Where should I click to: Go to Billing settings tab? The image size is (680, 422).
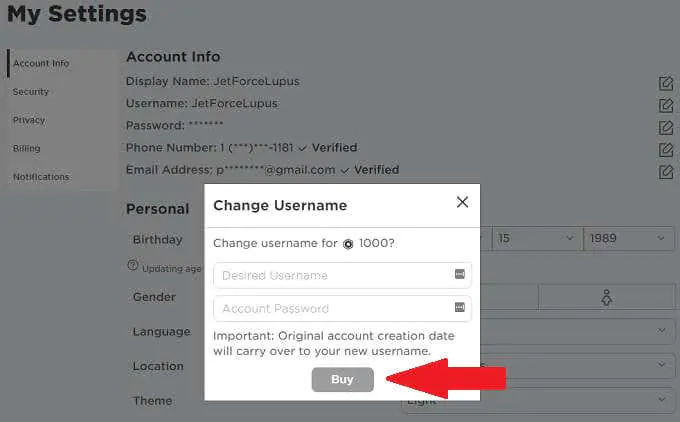27,148
